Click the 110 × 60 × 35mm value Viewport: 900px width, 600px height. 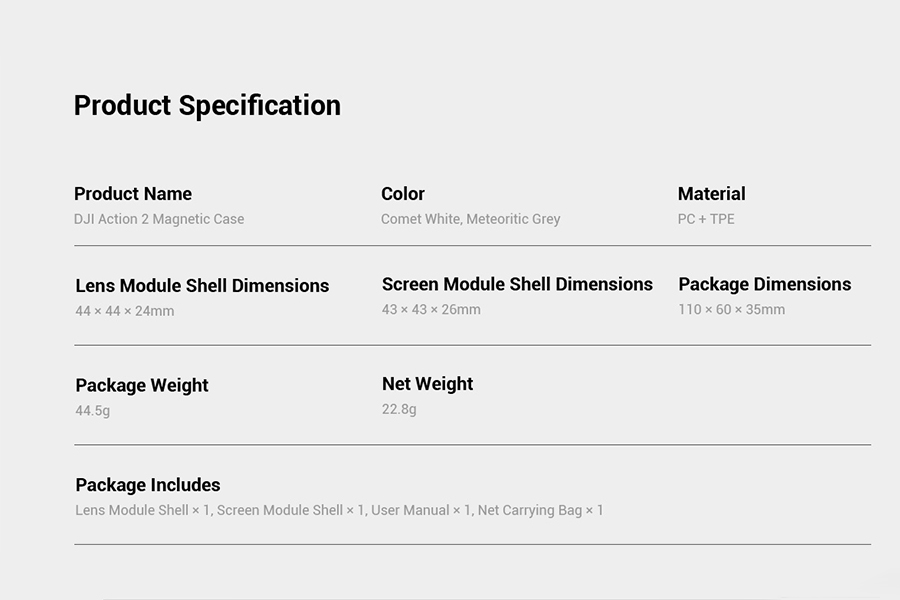731,309
